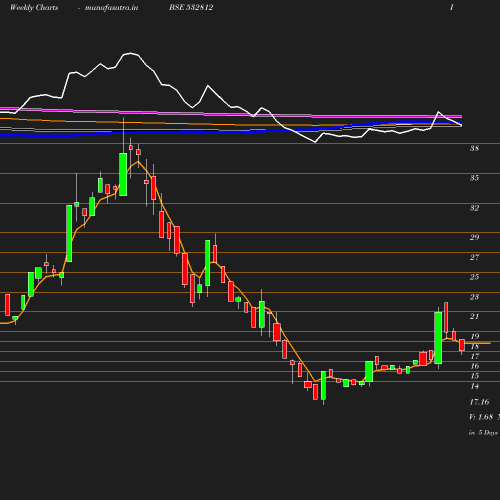Click the munafasutra.in site label
500x500 pixels.
click(111, 8)
